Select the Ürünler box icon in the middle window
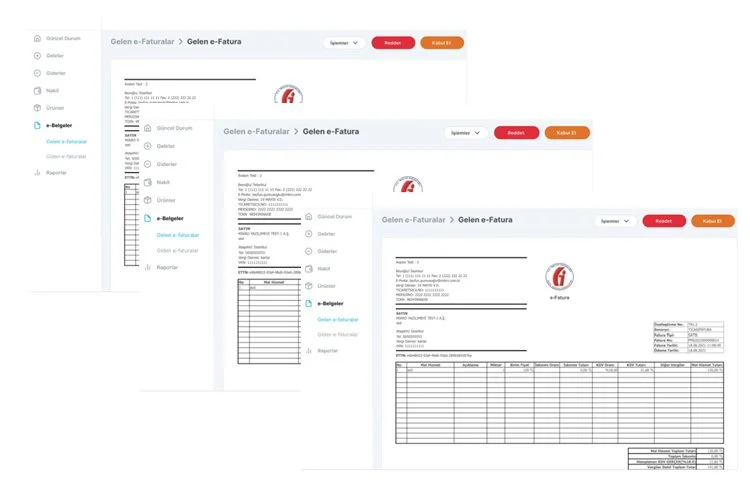Screen dimensions: 750x500 (x=147, y=199)
